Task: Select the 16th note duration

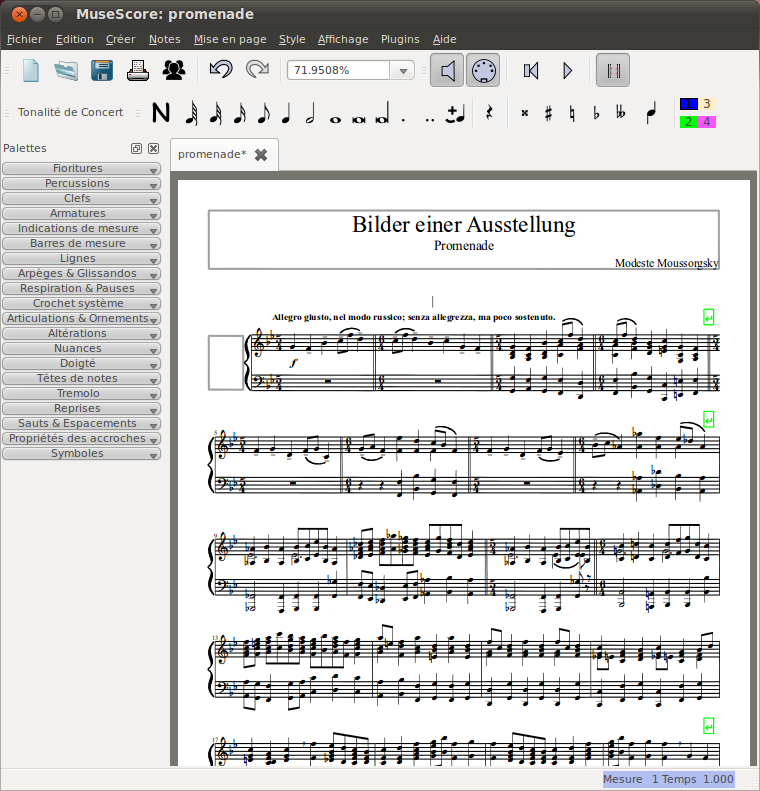Action: [x=240, y=112]
